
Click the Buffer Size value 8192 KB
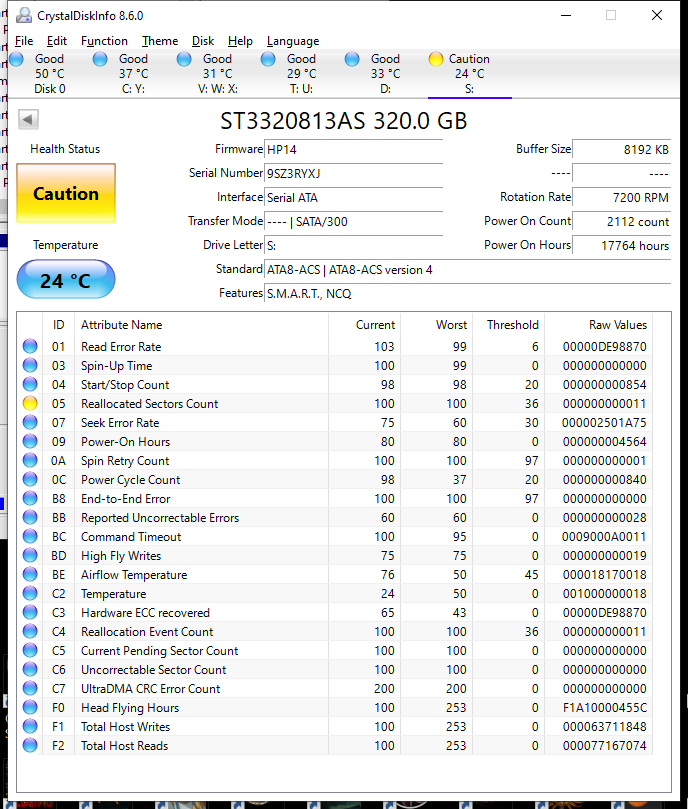(621, 150)
